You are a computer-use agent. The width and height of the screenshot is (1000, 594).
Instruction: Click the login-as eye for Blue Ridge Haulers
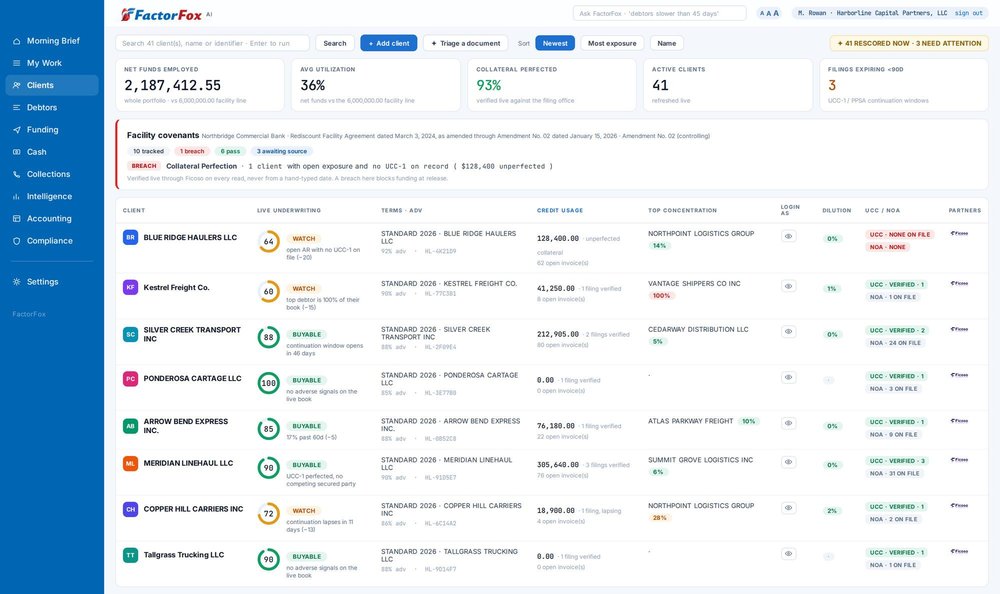click(788, 236)
